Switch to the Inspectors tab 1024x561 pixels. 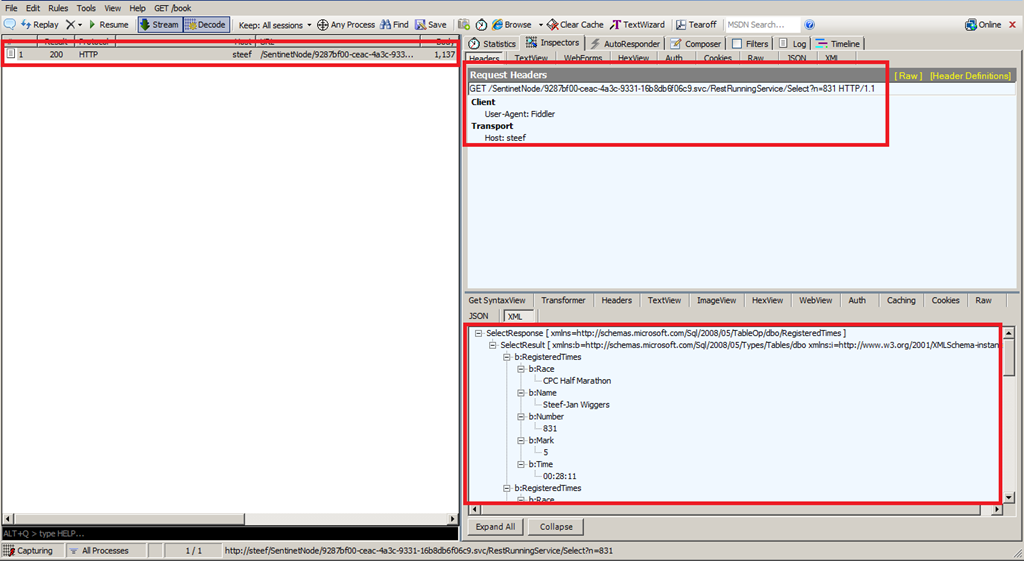(552, 42)
